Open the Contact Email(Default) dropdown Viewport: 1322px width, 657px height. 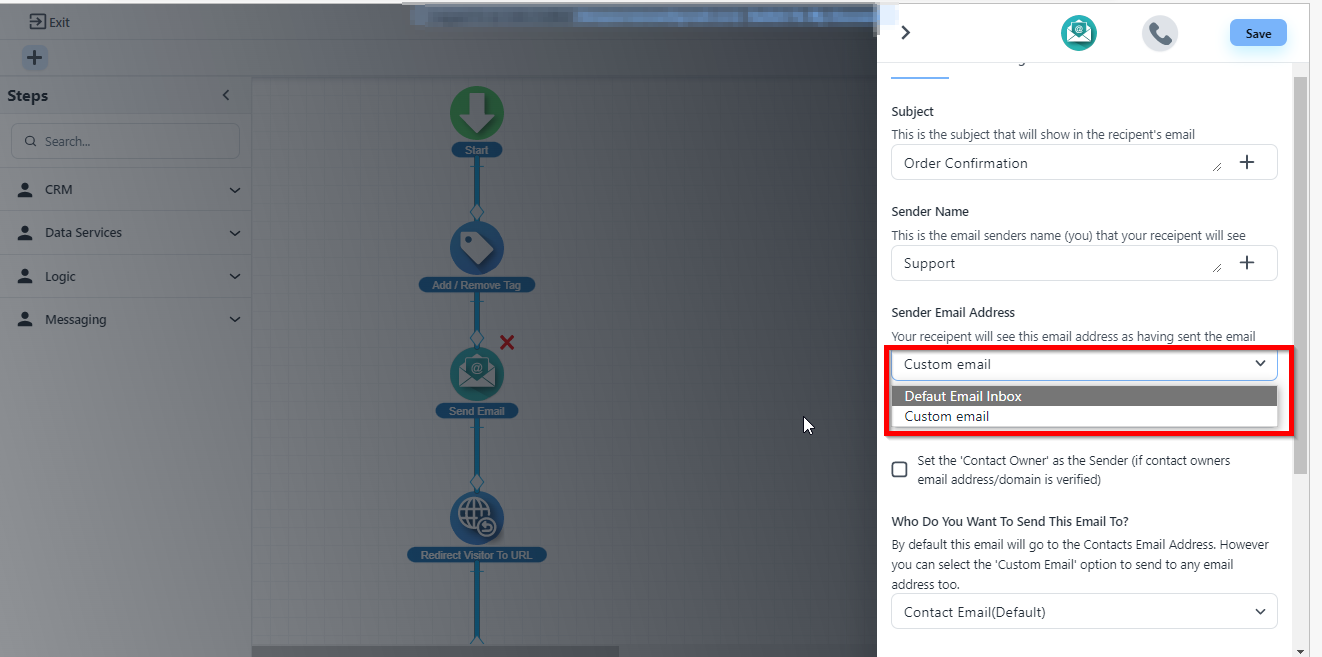[1084, 612]
